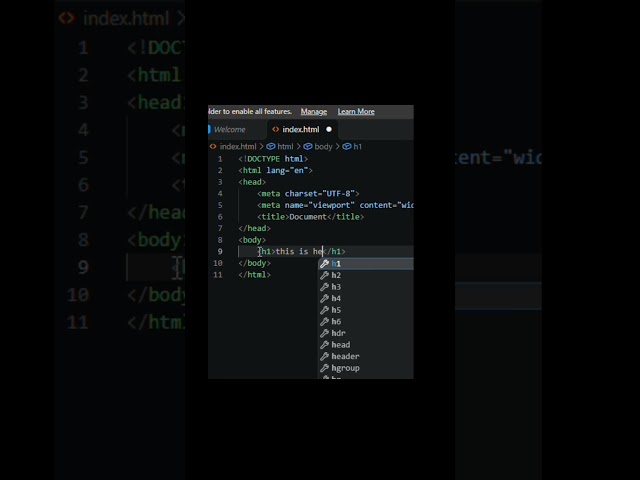The image size is (640, 480).
Task: Click index.html in the breadcrumb
Action: (238, 147)
